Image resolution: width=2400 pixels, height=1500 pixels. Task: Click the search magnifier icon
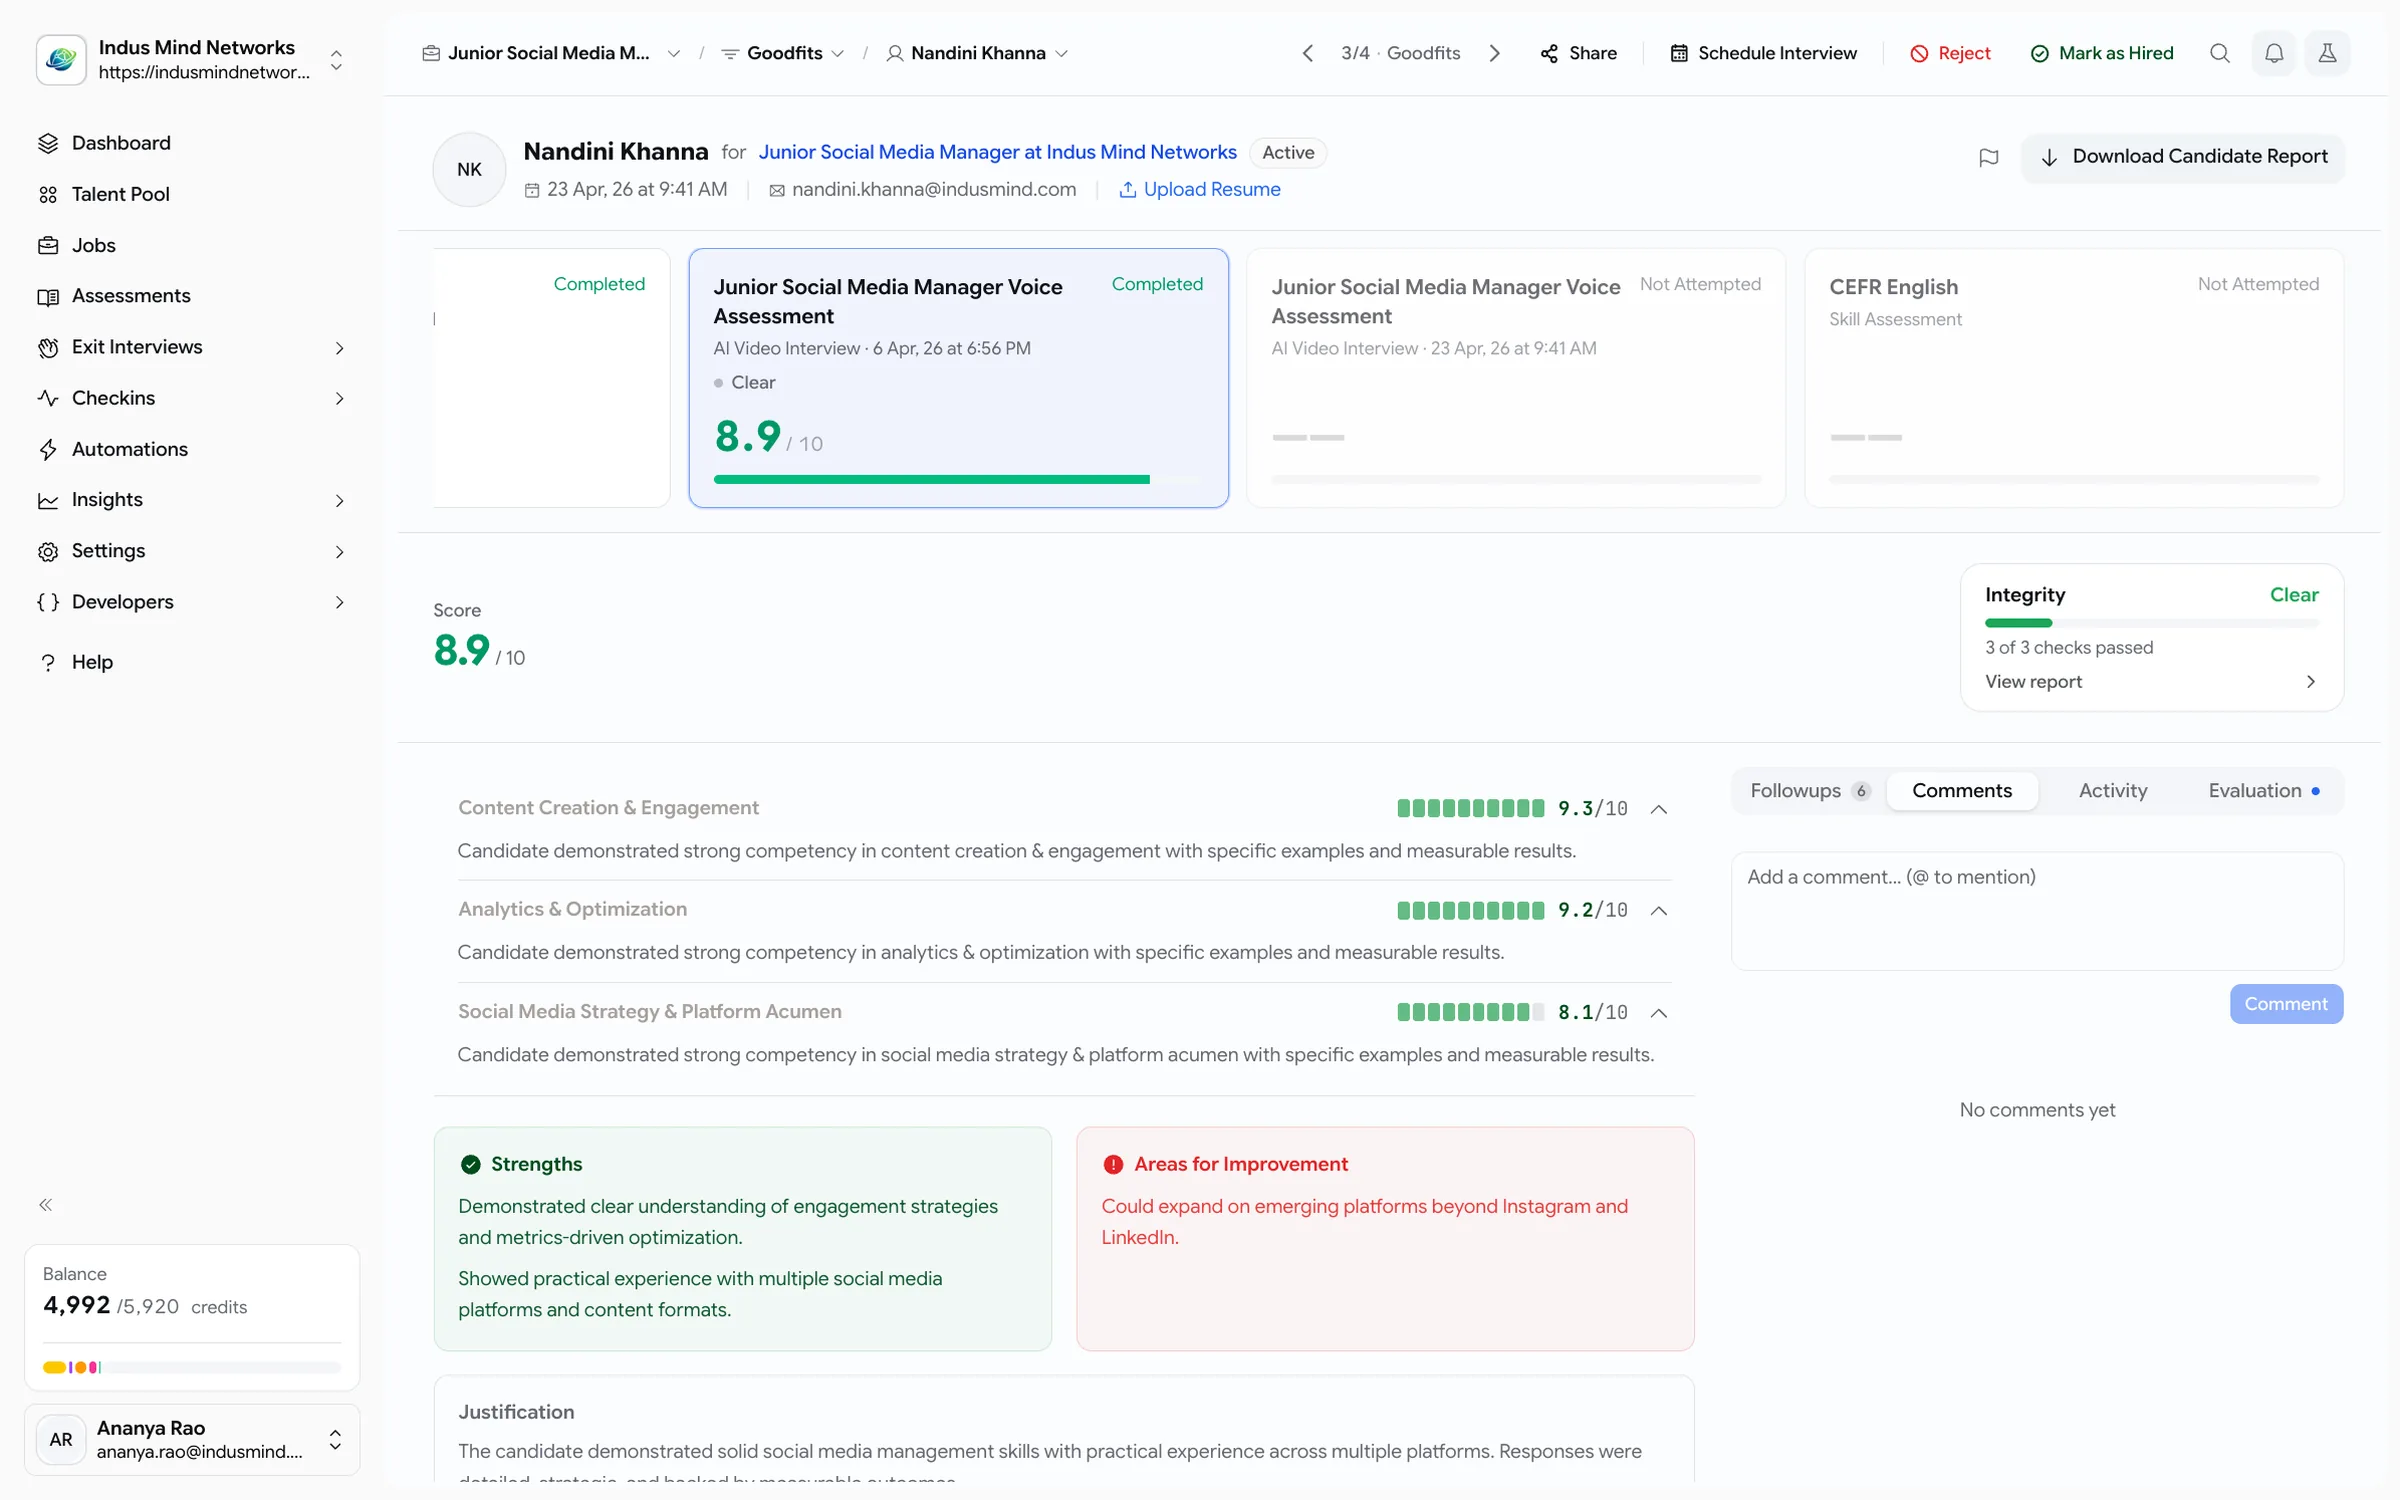(2220, 53)
